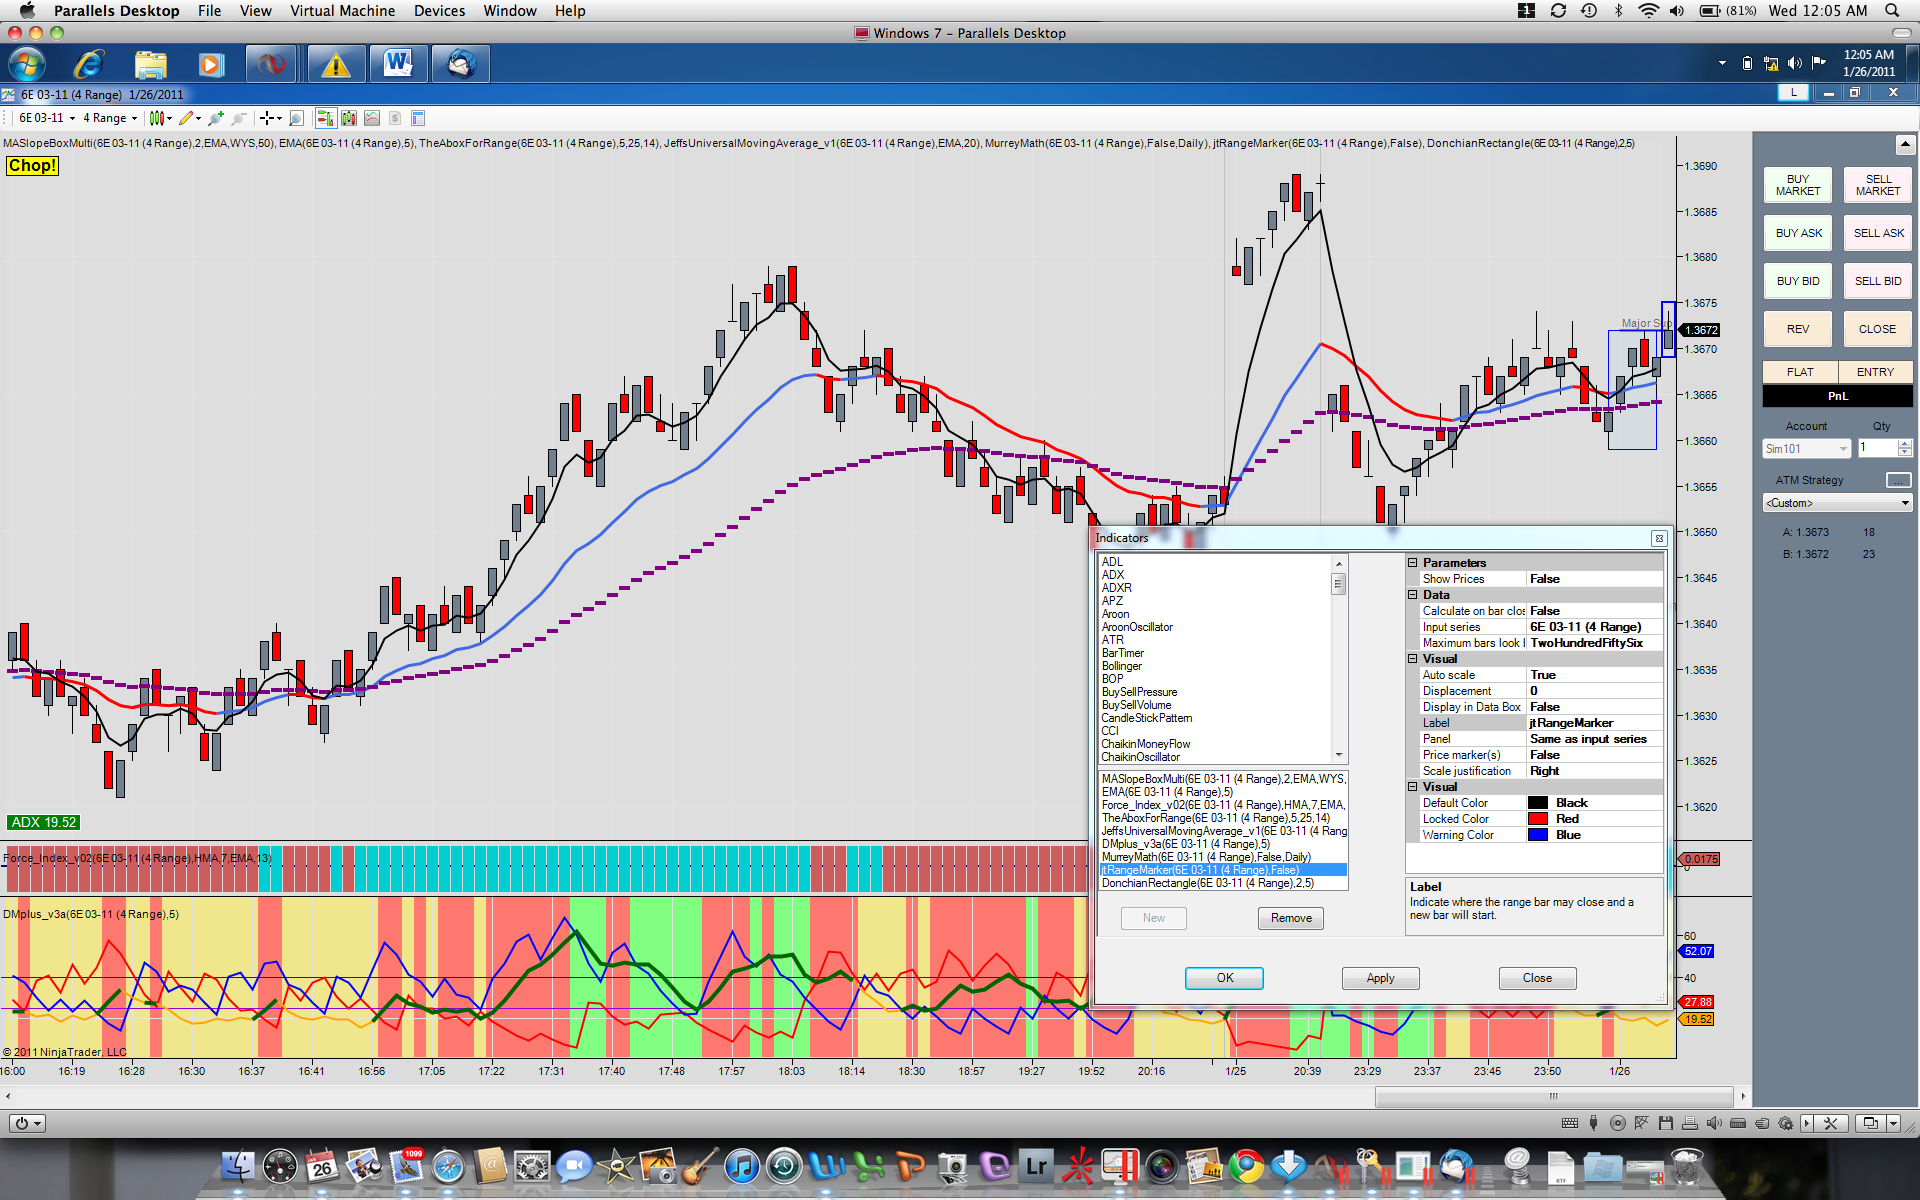The height and width of the screenshot is (1200, 1920).
Task: Open Google Chrome in the Mac dock
Action: [x=1246, y=1166]
